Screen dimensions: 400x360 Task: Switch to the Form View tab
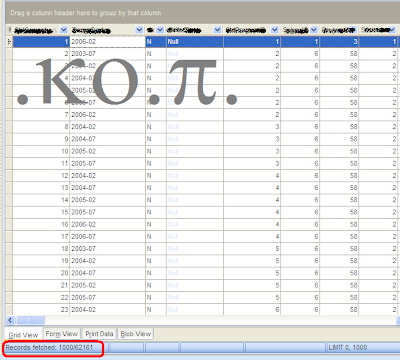[x=62, y=334]
